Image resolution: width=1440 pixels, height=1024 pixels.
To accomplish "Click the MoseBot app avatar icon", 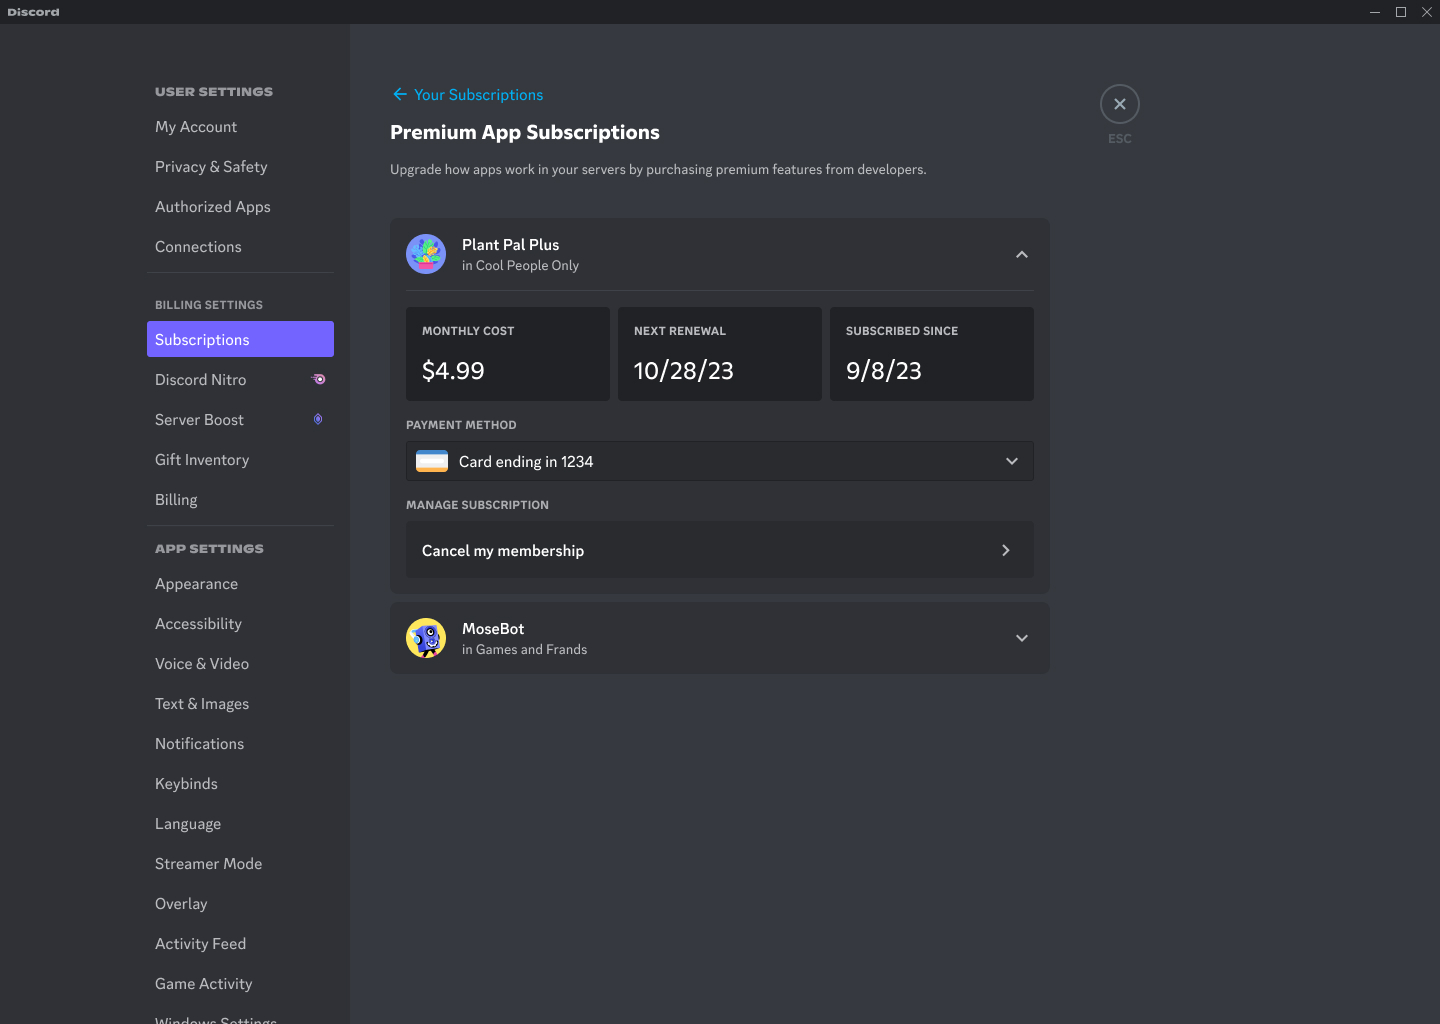I will click(x=426, y=638).
